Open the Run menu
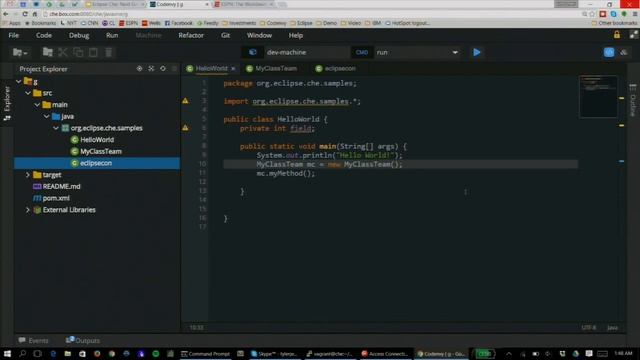This screenshot has height=360, width=640. coord(112,35)
